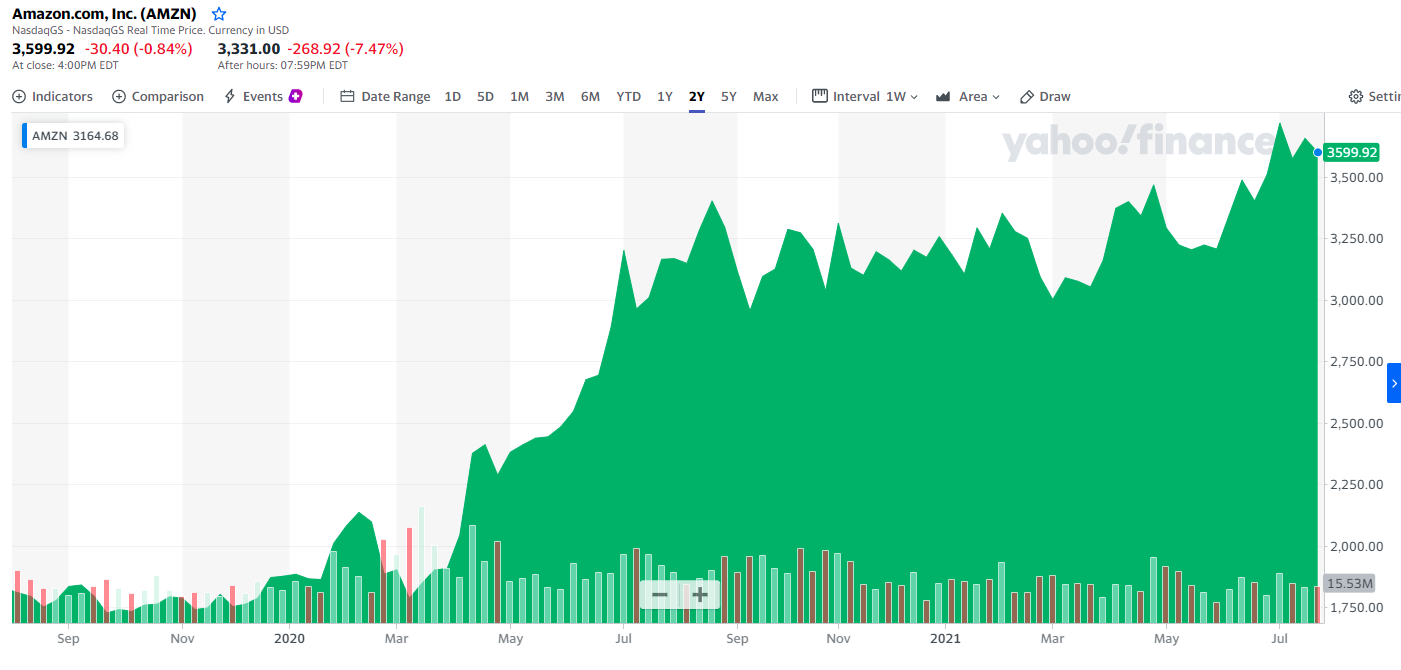Expand side panel with blue arrow tab
Image resolution: width=1401 pixels, height=670 pixels.
pos(1394,383)
